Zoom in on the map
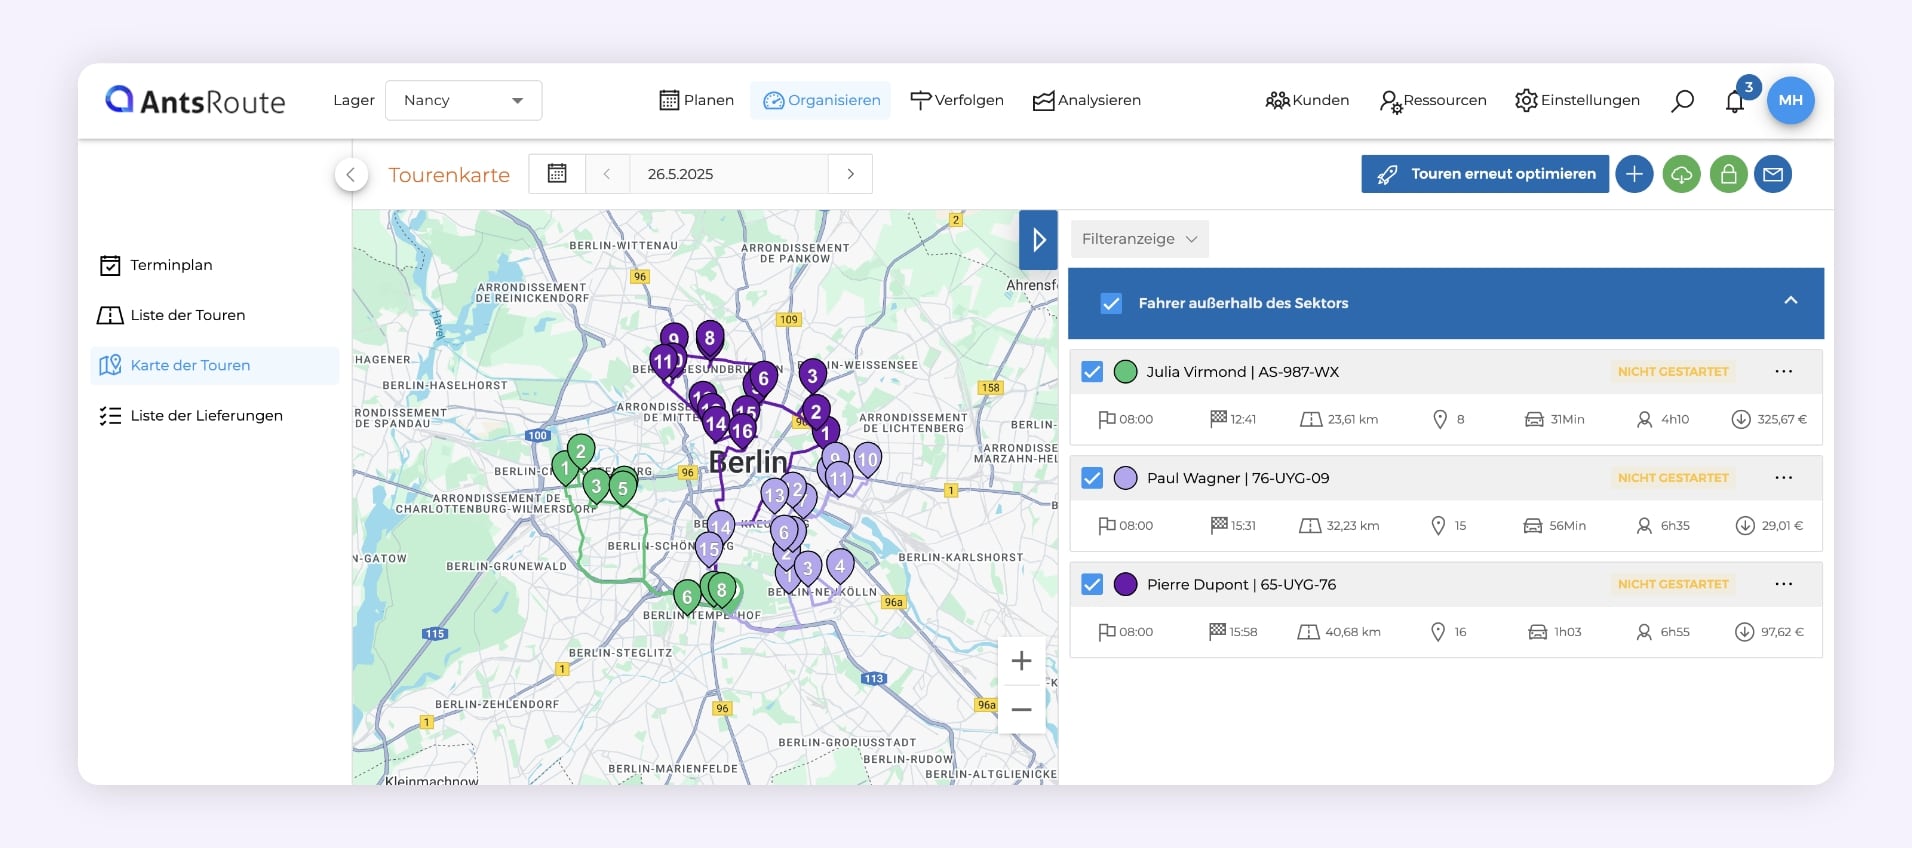The image size is (1912, 849). pyautogui.click(x=1021, y=661)
